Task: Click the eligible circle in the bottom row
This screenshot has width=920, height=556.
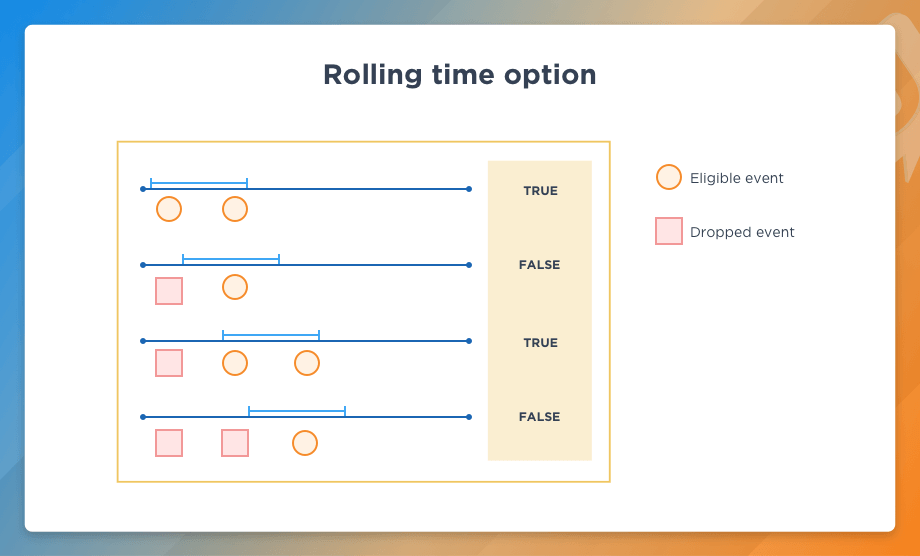Action: (305, 443)
